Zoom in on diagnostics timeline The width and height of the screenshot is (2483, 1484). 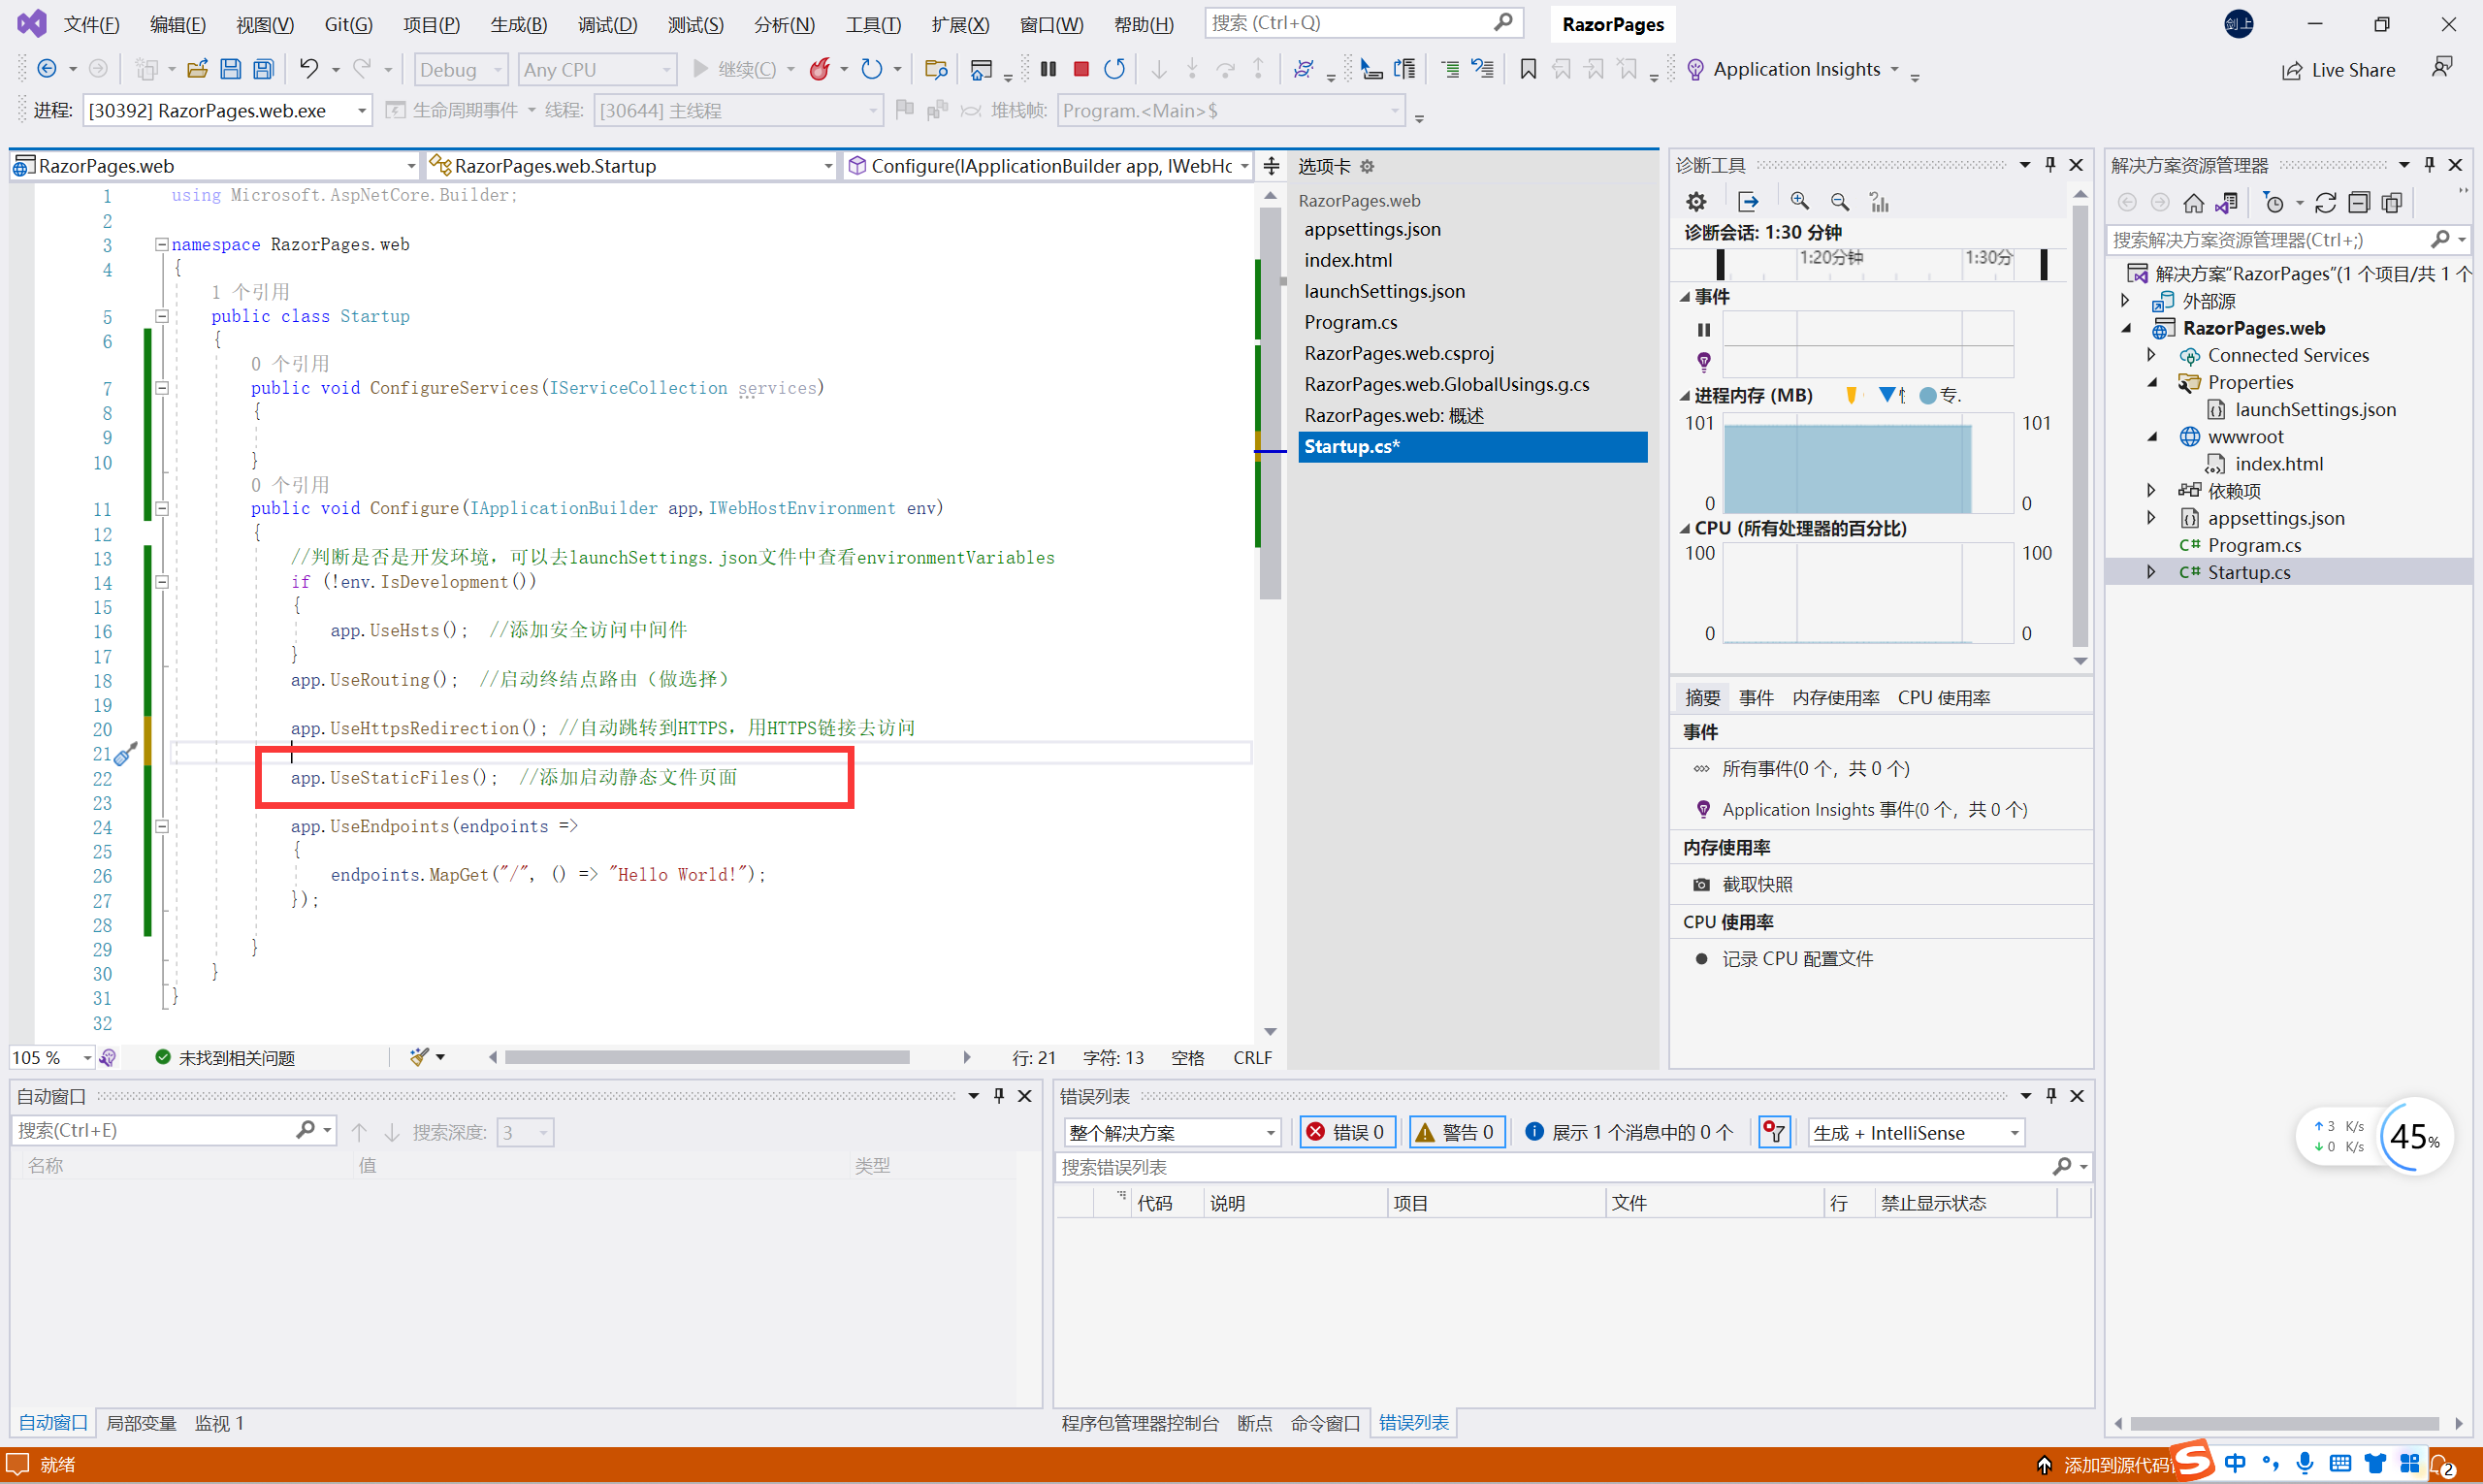(1799, 202)
